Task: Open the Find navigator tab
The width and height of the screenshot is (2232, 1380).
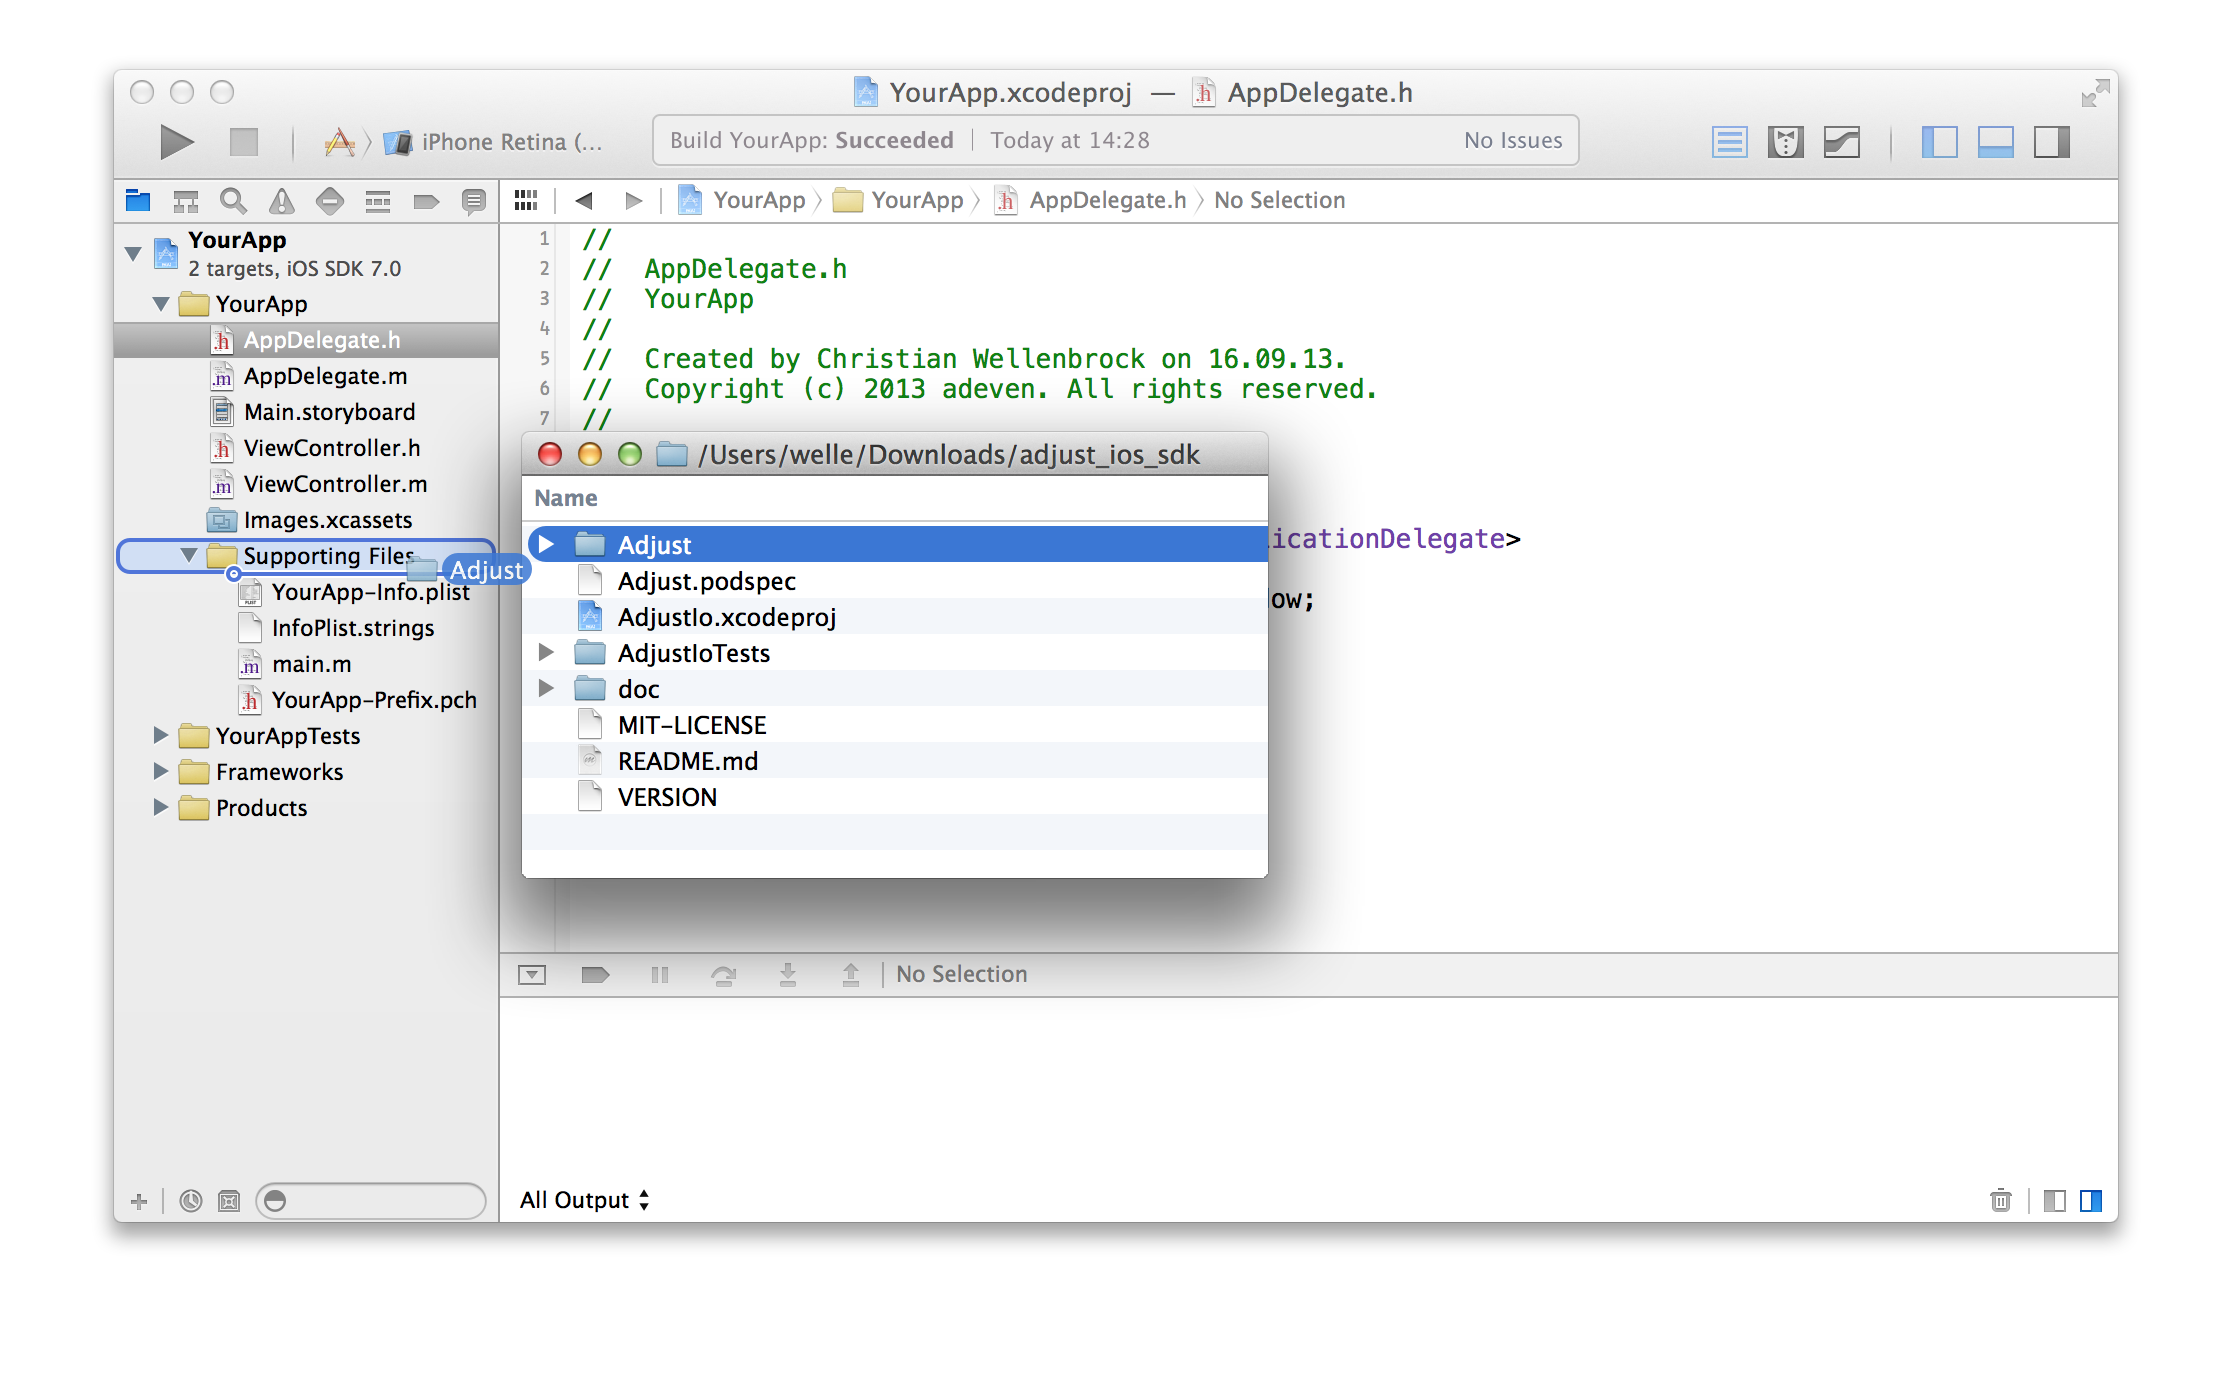Action: coord(233,201)
